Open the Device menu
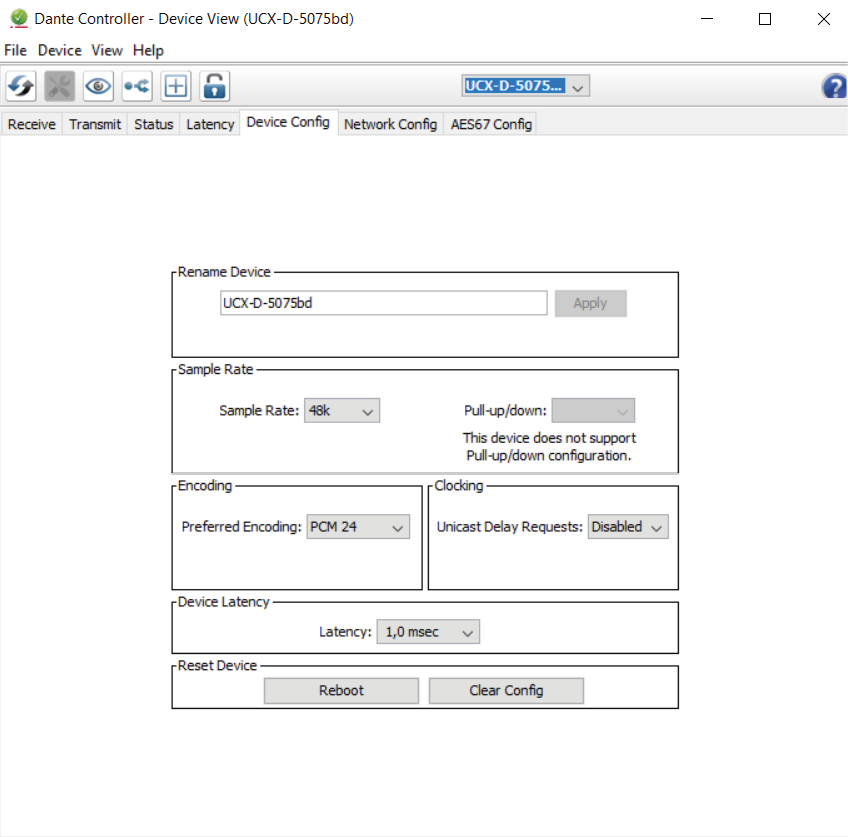The height and width of the screenshot is (837, 848). (x=59, y=50)
